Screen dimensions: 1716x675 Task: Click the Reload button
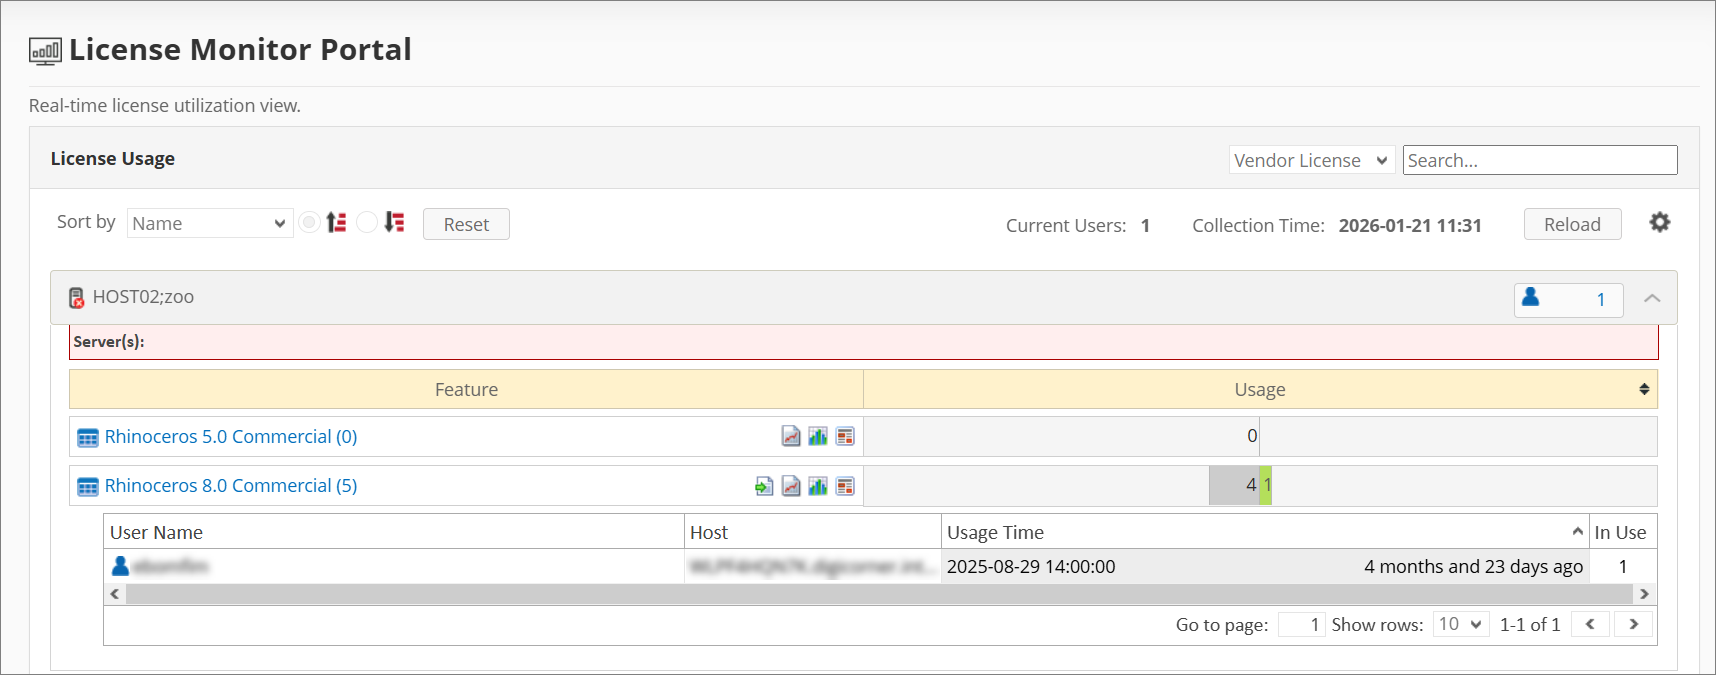(1572, 224)
